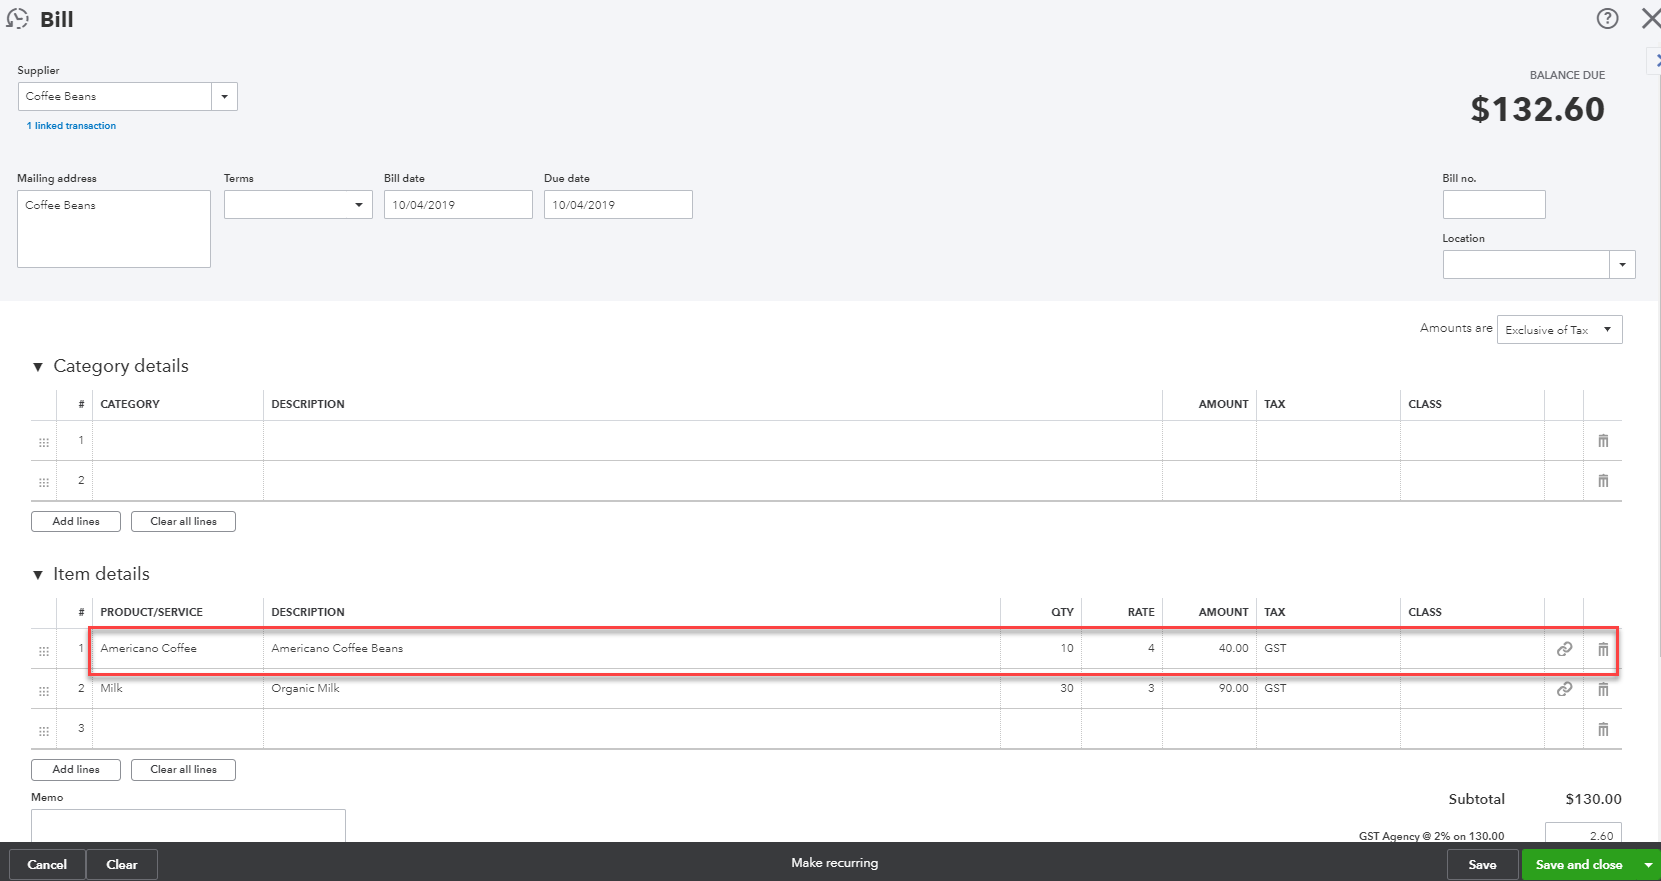The width and height of the screenshot is (1661, 881).
Task: Delete category details line 2 trash icon
Action: (1603, 481)
